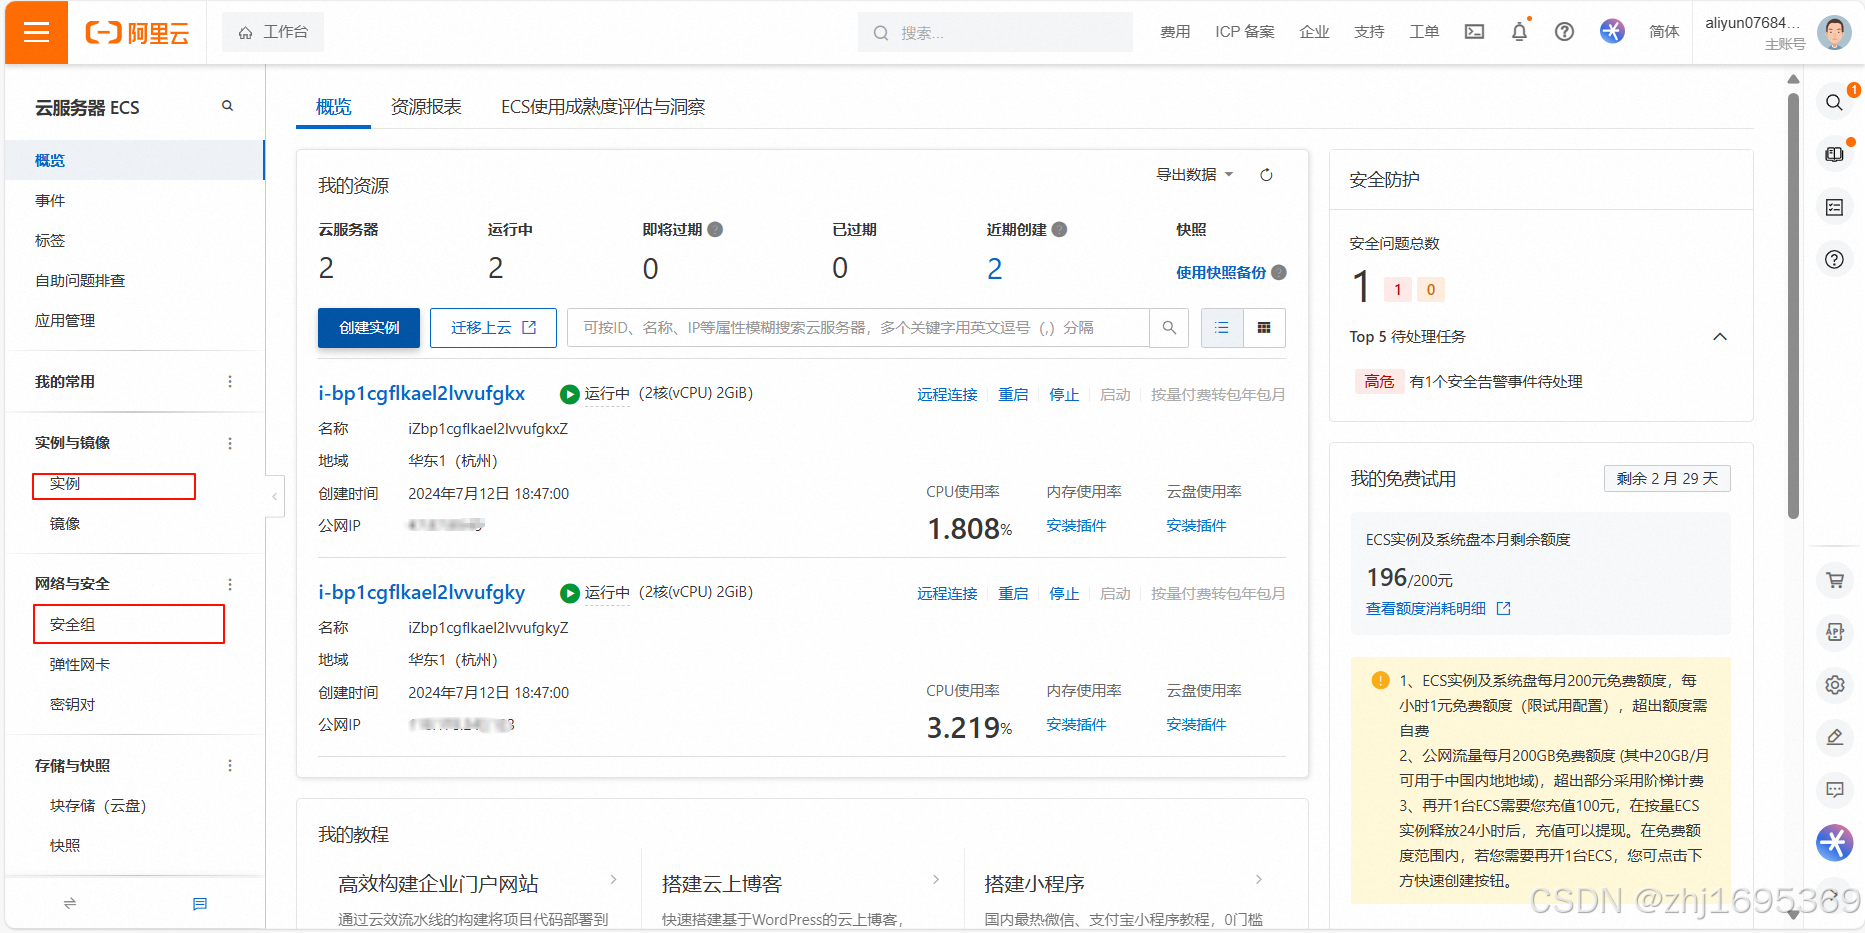
Task: Open 工单 top menu
Action: (x=1424, y=32)
